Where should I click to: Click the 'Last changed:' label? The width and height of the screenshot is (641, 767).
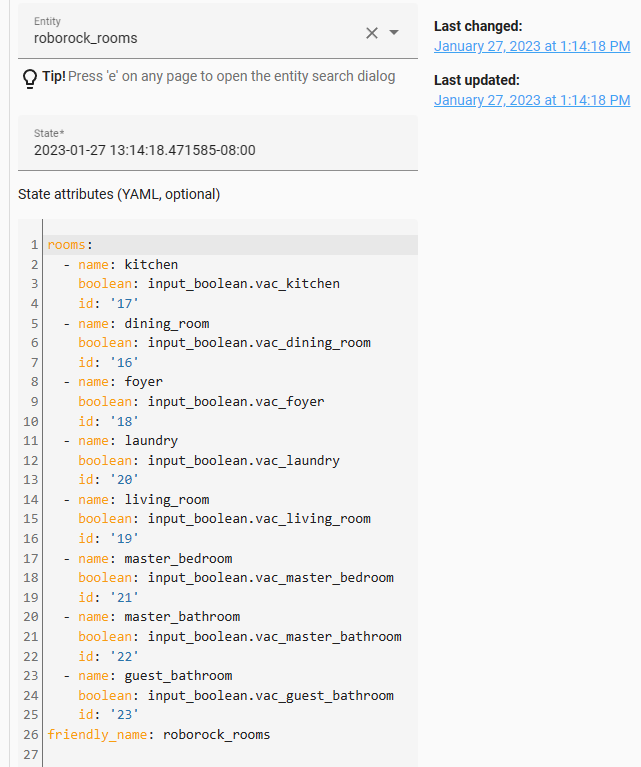(478, 26)
